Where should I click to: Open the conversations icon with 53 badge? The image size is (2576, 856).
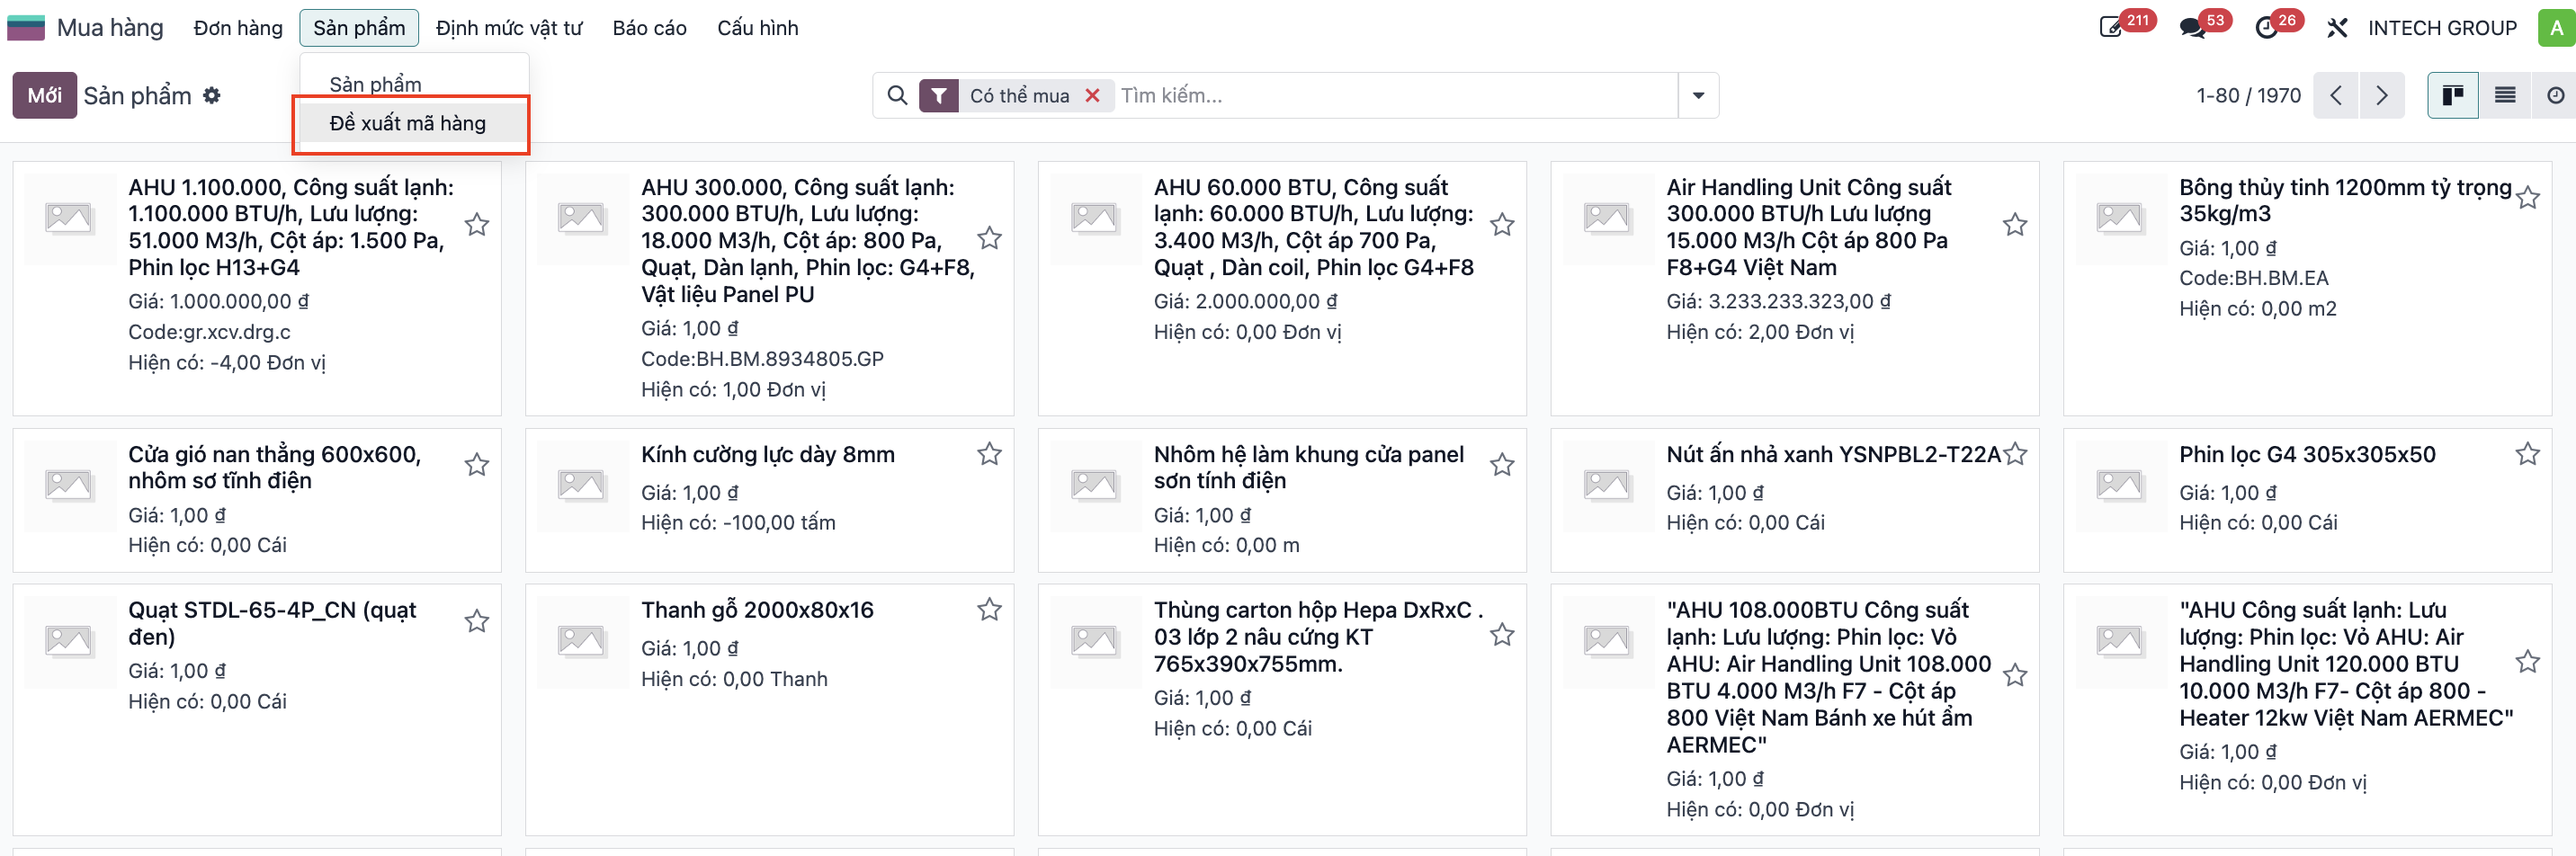point(2191,27)
